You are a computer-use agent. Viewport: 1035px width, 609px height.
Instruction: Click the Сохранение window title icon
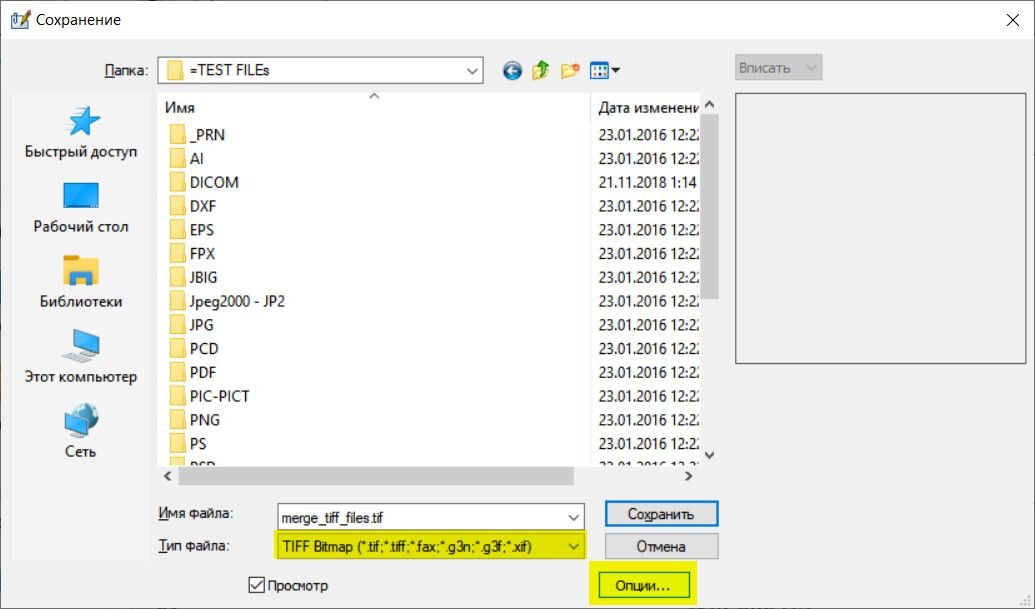20,20
